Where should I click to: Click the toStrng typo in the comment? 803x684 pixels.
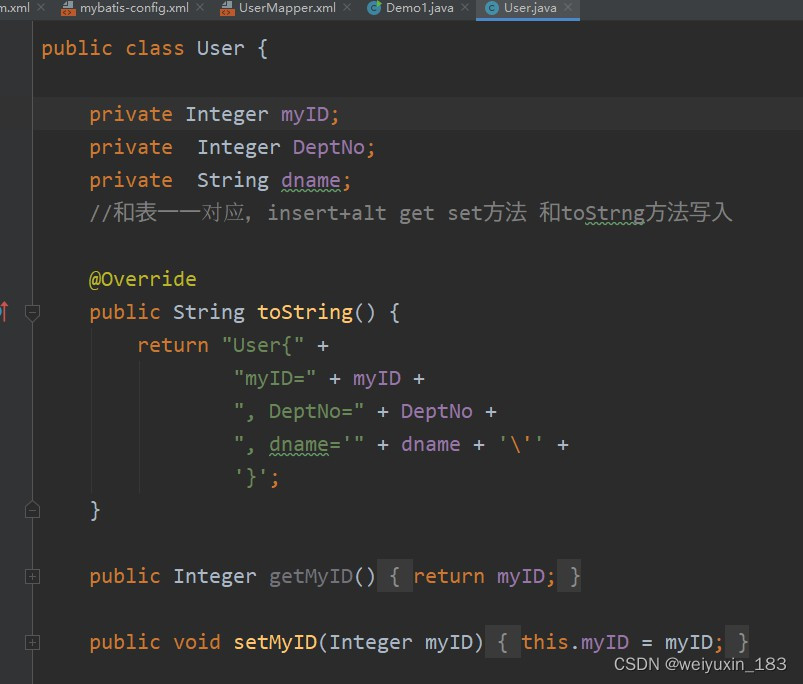click(x=603, y=213)
